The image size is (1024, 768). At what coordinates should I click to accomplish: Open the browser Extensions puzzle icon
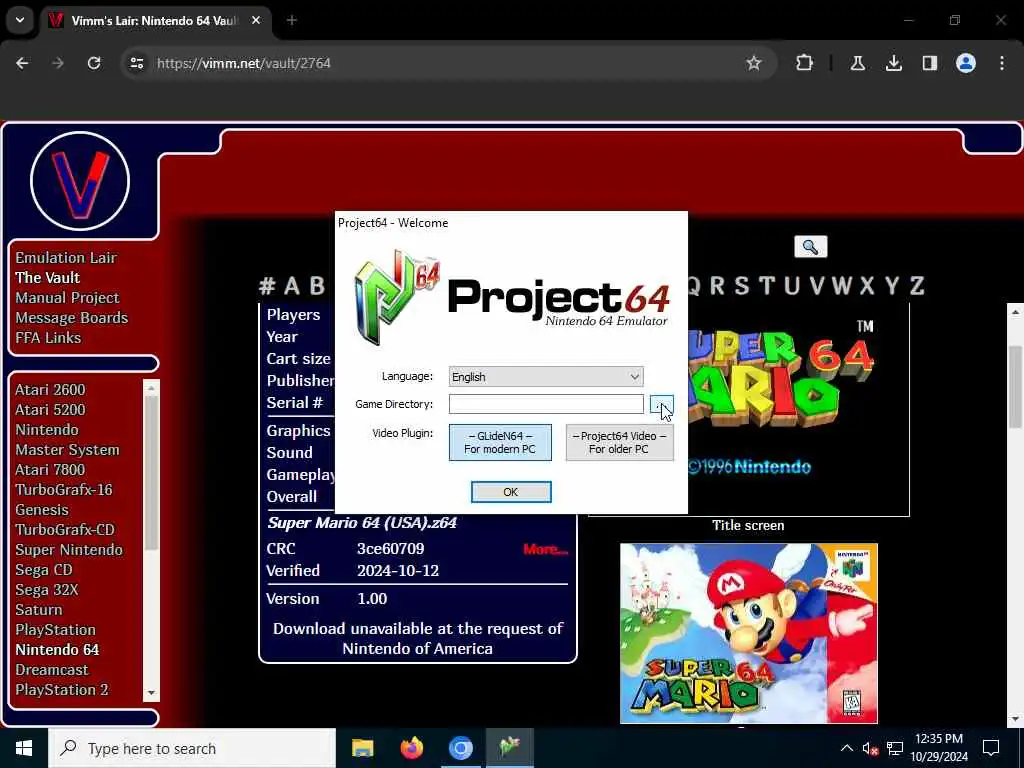click(805, 63)
